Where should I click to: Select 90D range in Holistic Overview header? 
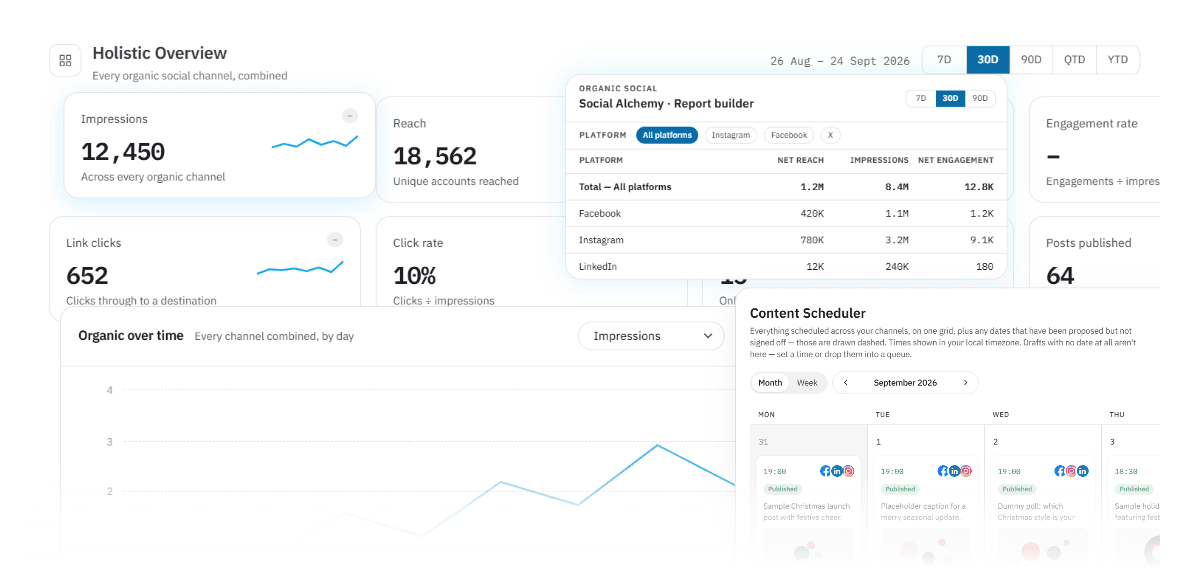click(x=1031, y=59)
